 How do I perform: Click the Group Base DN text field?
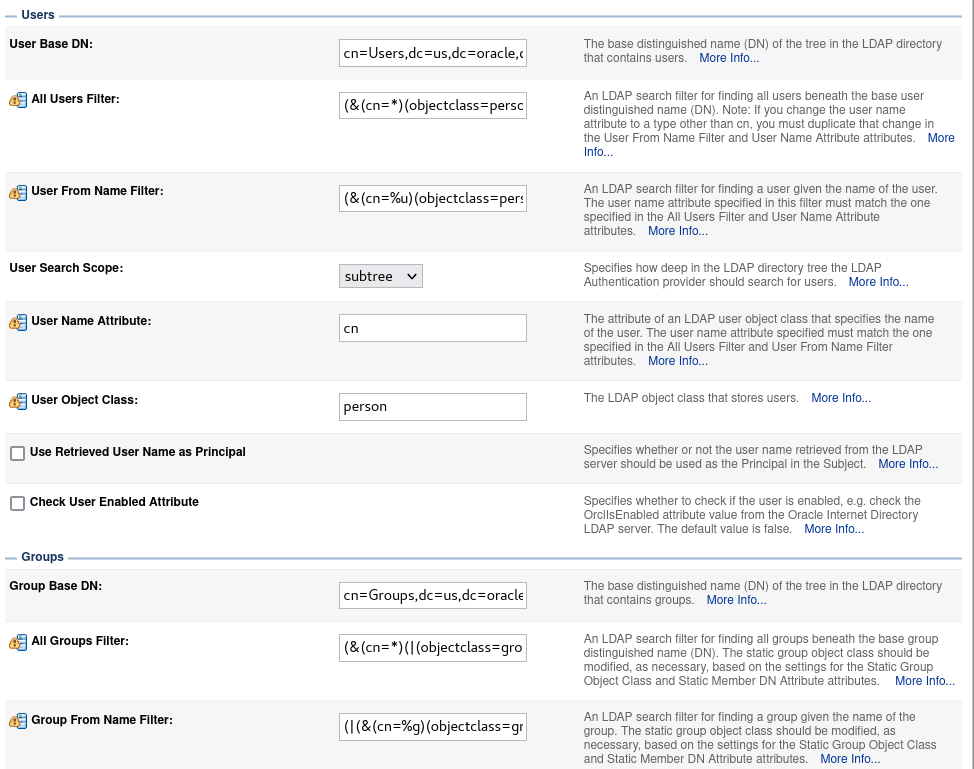(432, 596)
